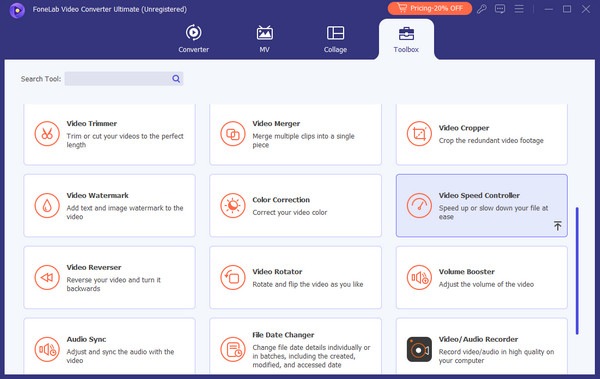Open the Video Cropper title
This screenshot has width=600, height=379.
pos(464,128)
